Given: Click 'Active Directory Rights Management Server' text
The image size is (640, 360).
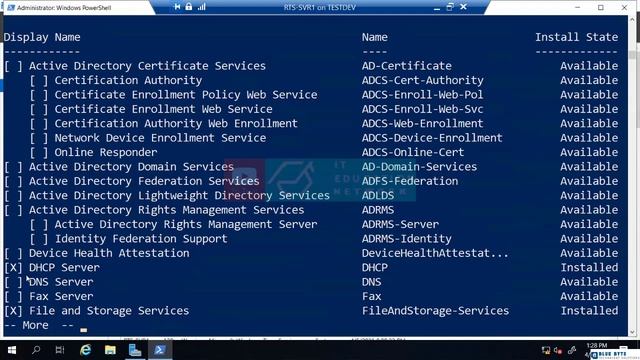Looking at the screenshot, I should pyautogui.click(x=186, y=224).
